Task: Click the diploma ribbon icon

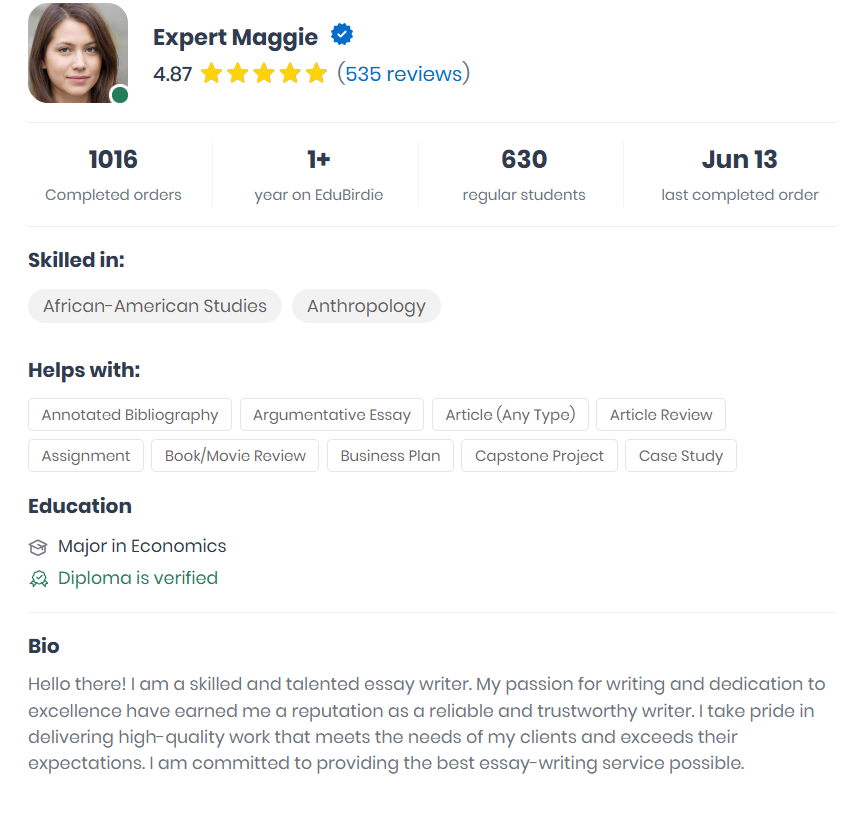Action: tap(38, 579)
